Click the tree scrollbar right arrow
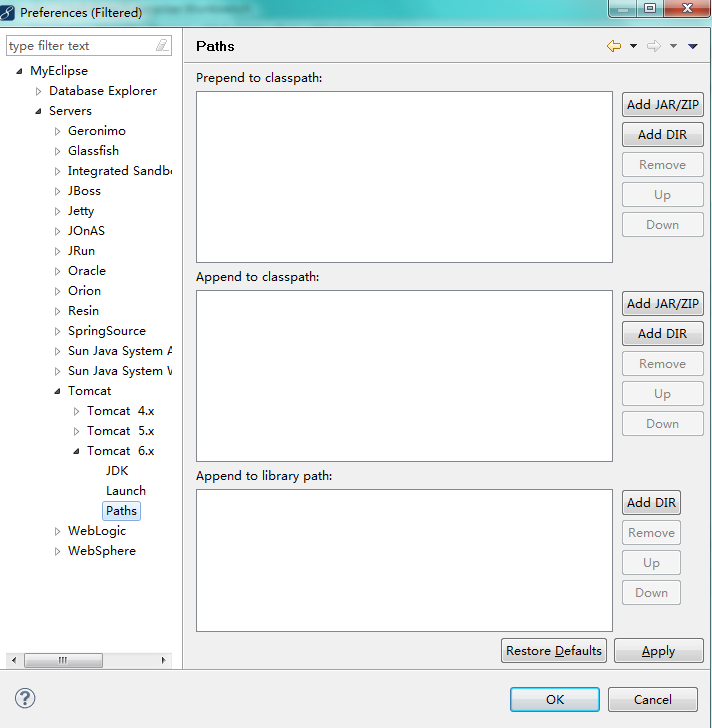 (x=163, y=660)
